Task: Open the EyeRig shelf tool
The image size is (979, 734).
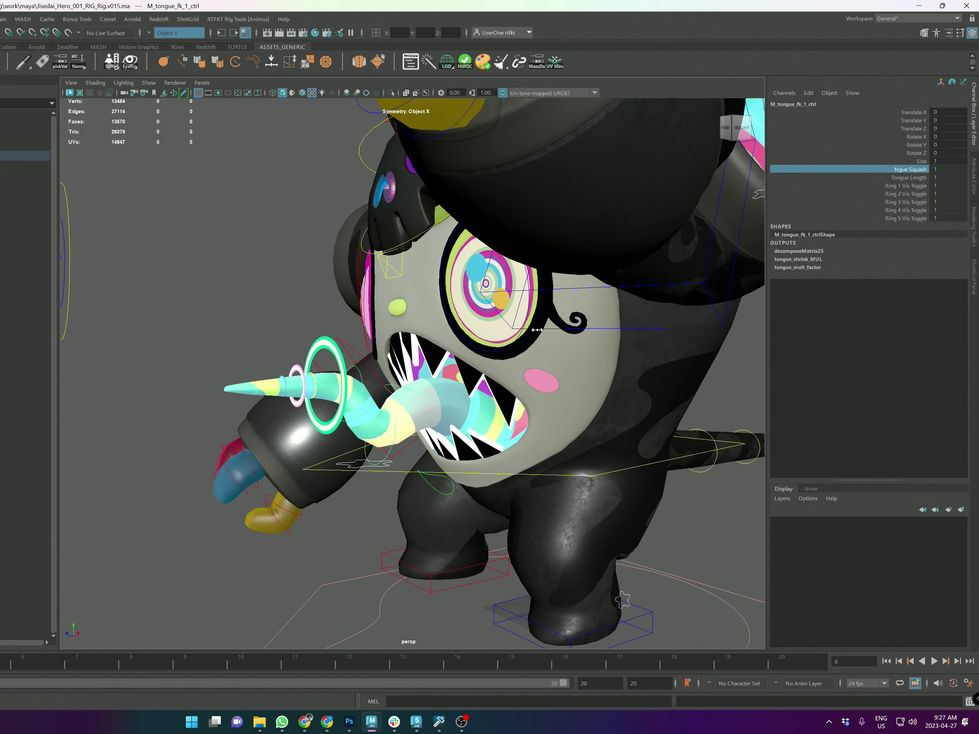Action: [x=130, y=61]
